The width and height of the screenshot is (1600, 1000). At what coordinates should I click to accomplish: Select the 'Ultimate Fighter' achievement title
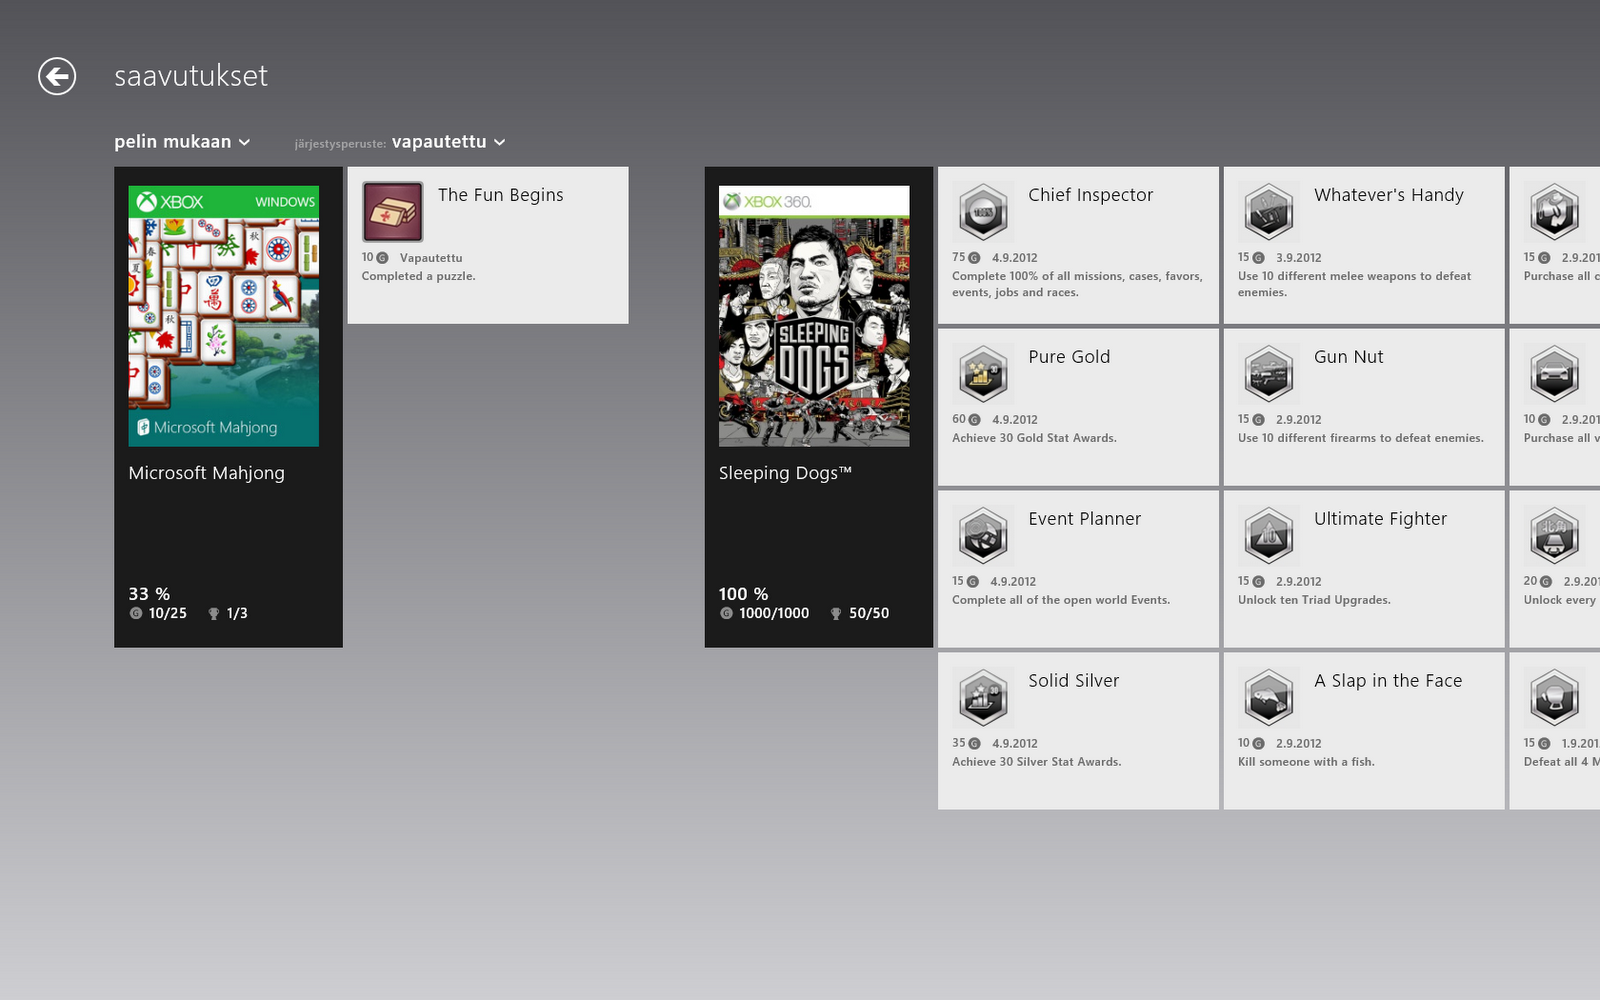1381,519
